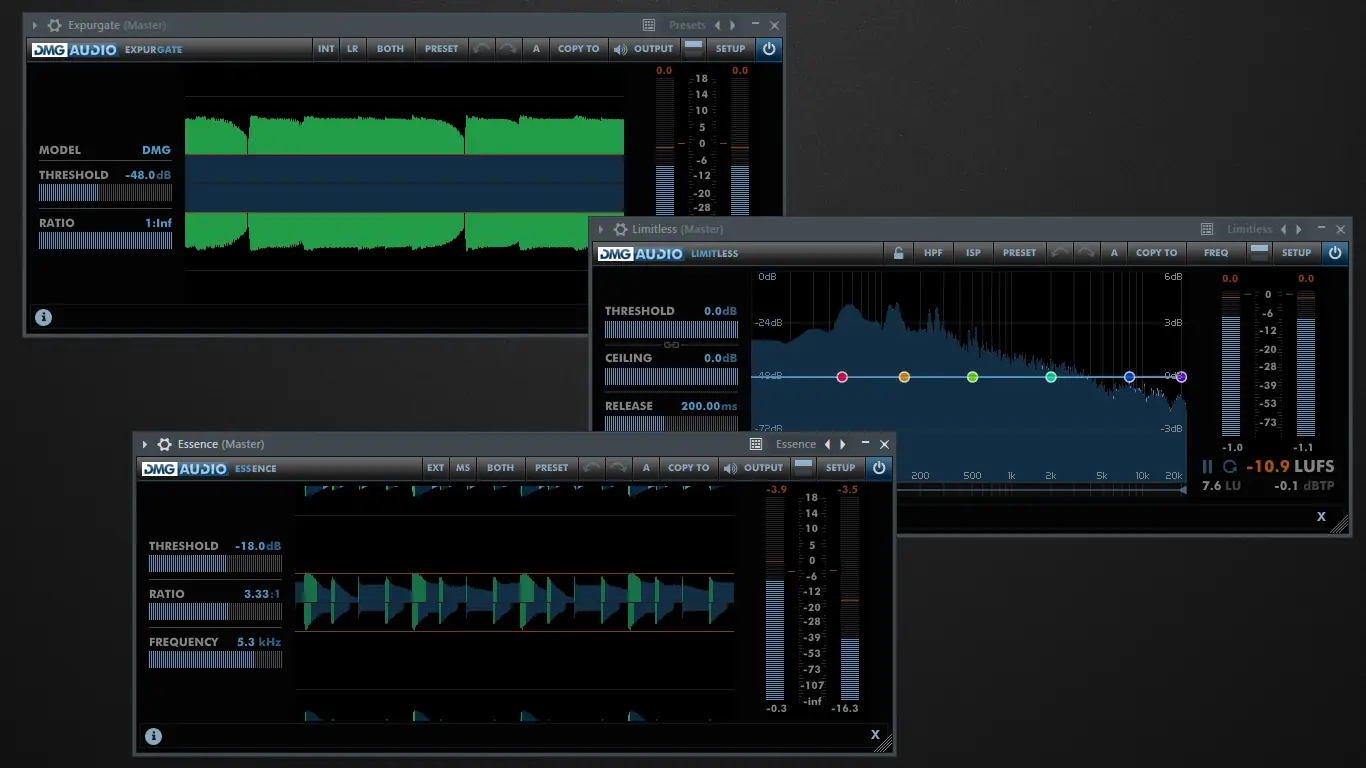Toggle ISP in Limitless

(x=973, y=253)
